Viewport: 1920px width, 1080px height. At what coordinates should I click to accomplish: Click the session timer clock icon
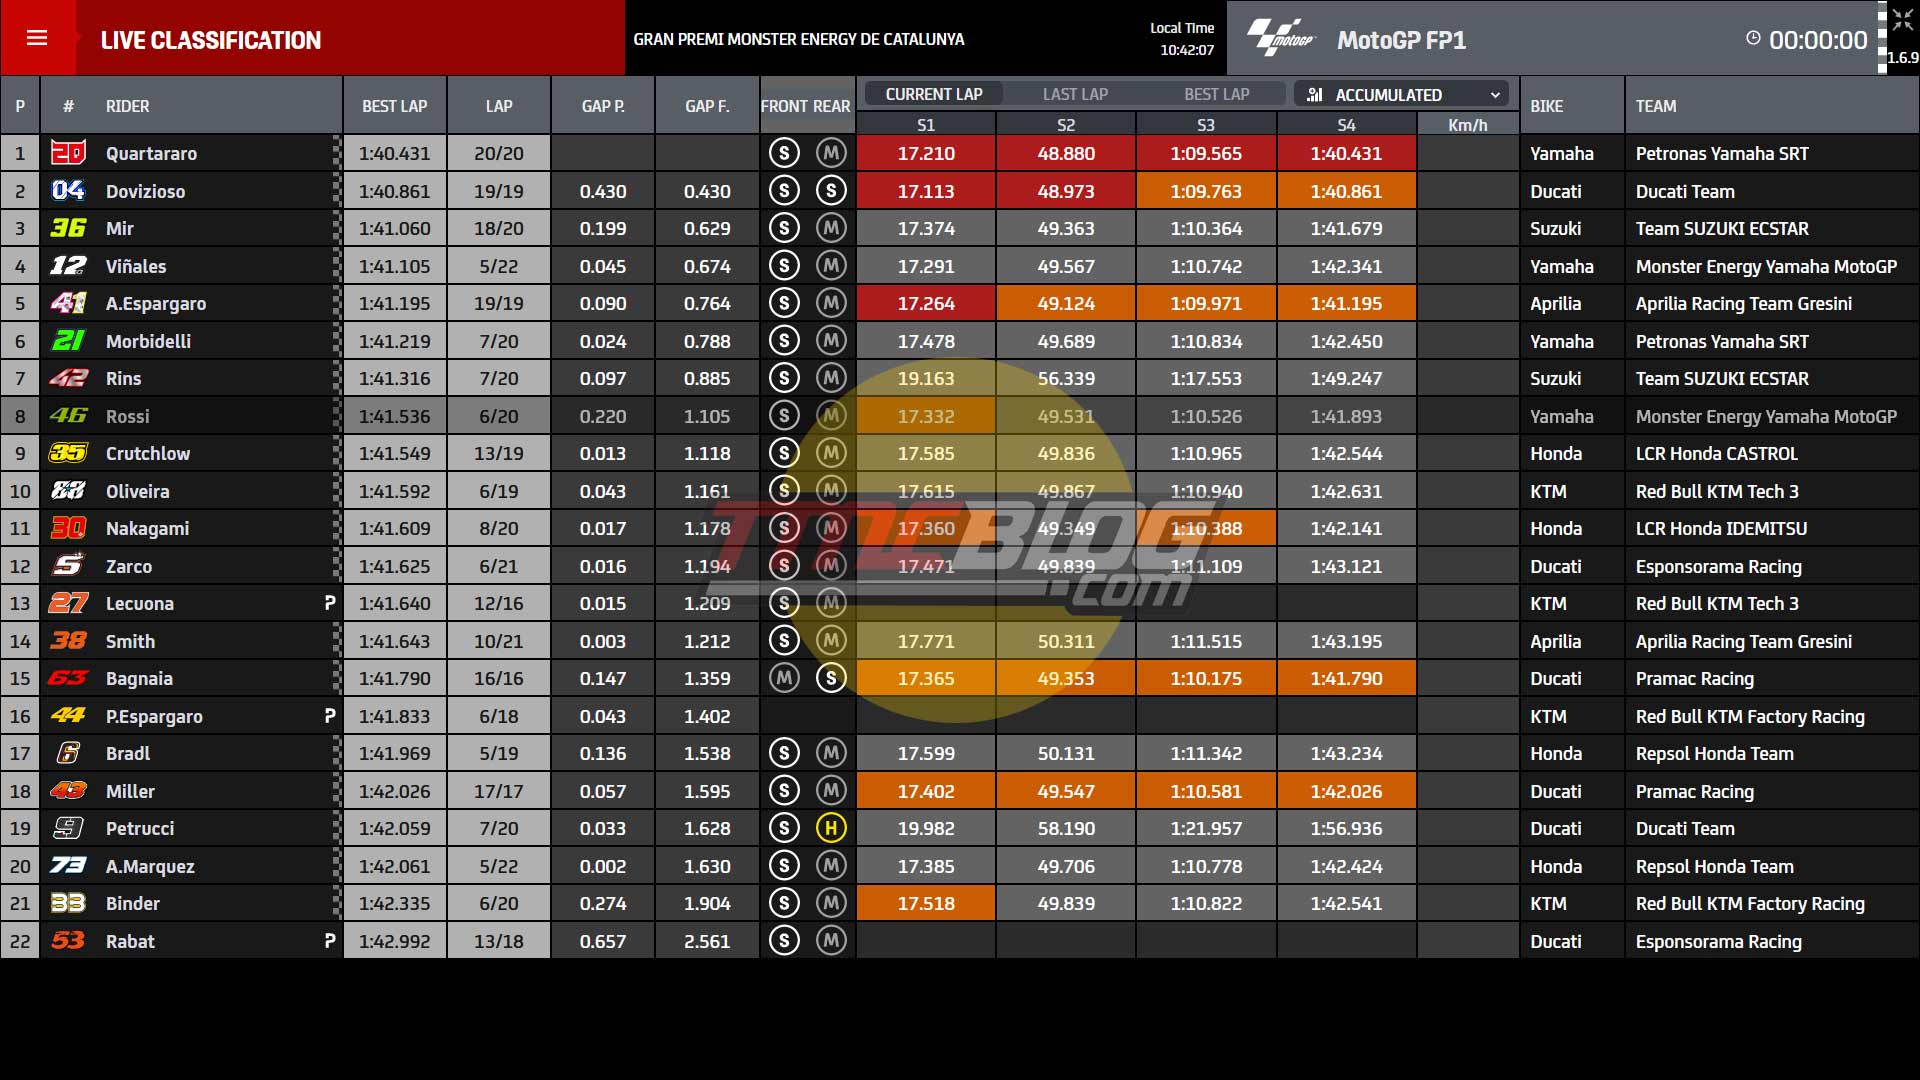pos(1753,38)
